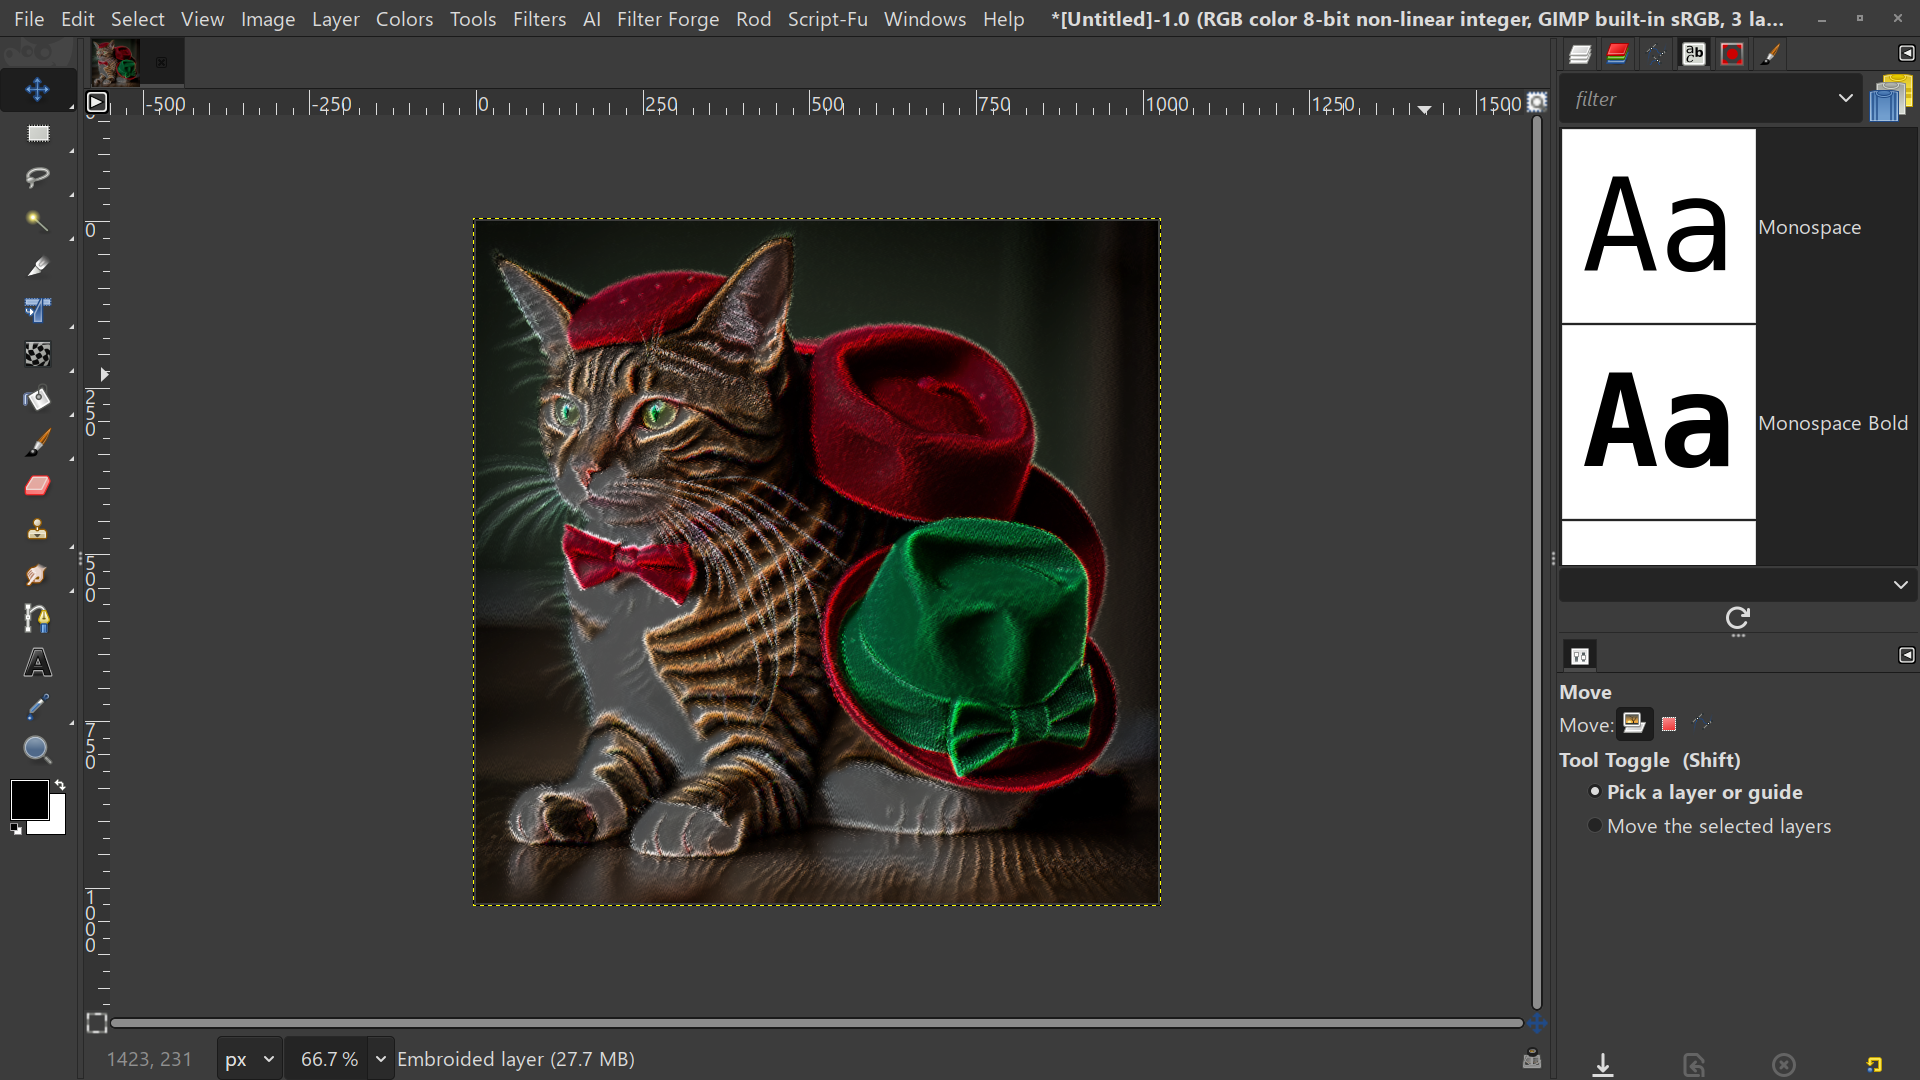Open the Layers dialog tab
Image resolution: width=1920 pixels, height=1080 pixels.
point(1580,54)
